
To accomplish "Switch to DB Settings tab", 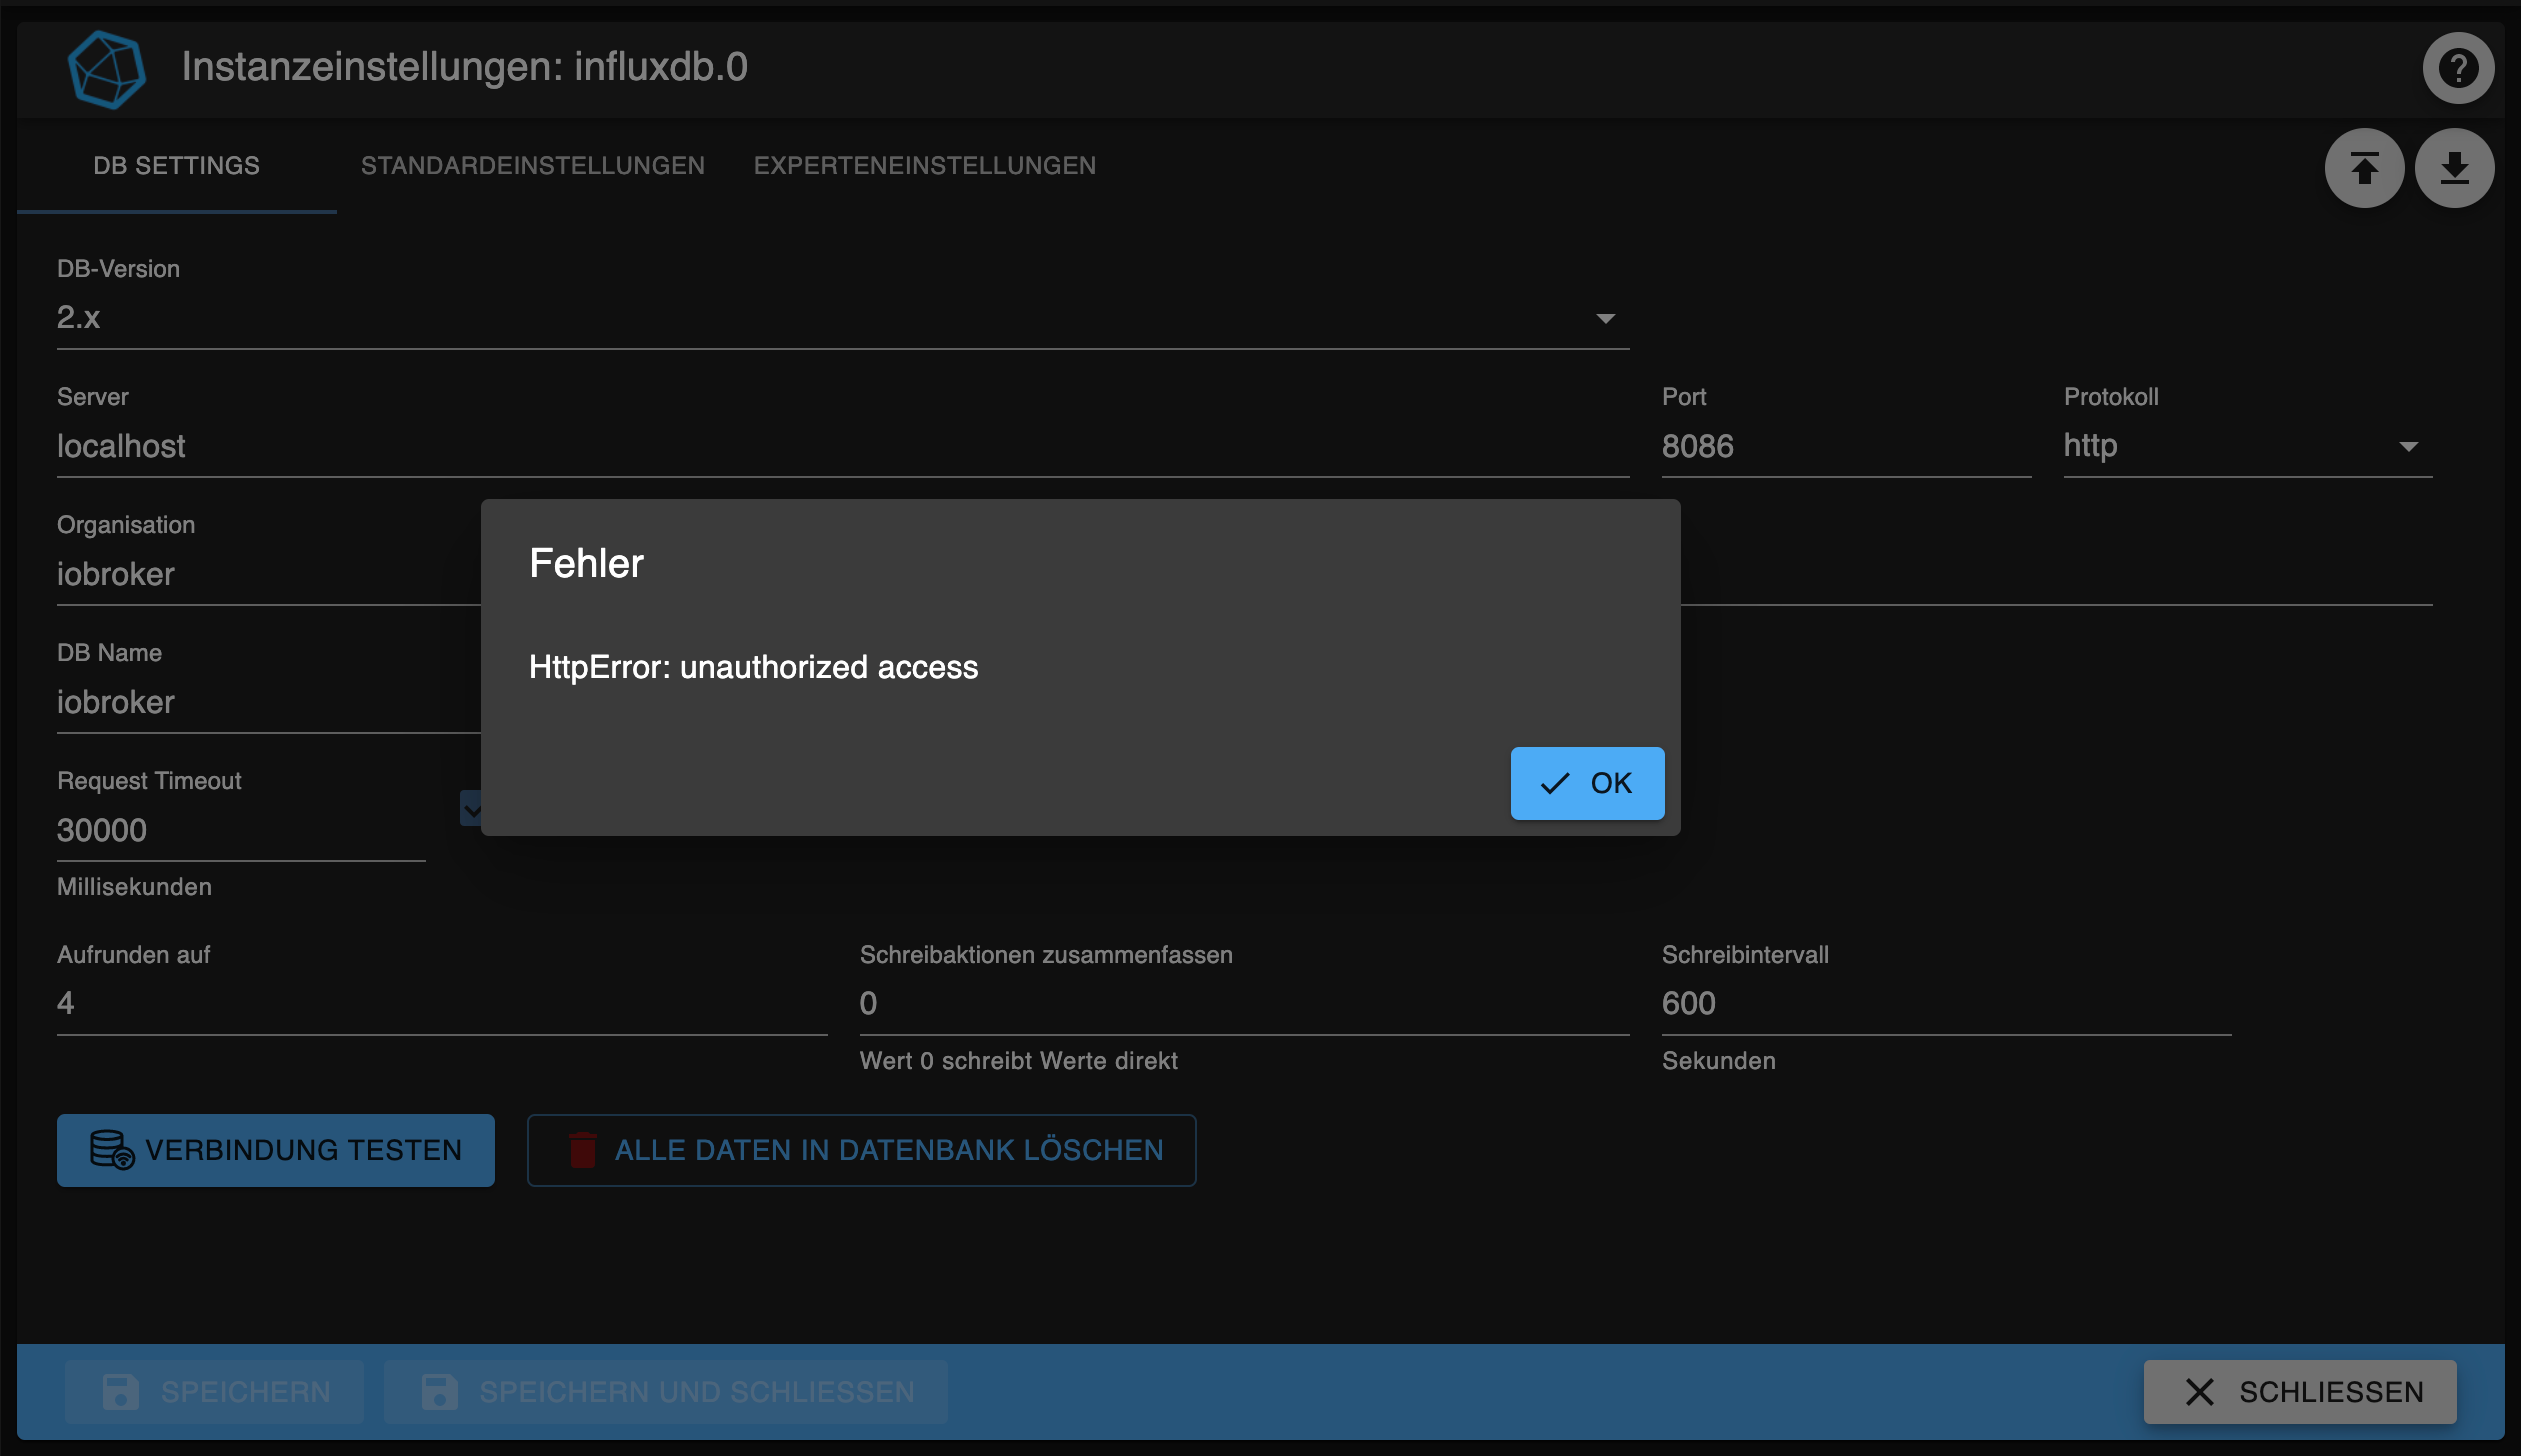I will click(x=176, y=166).
